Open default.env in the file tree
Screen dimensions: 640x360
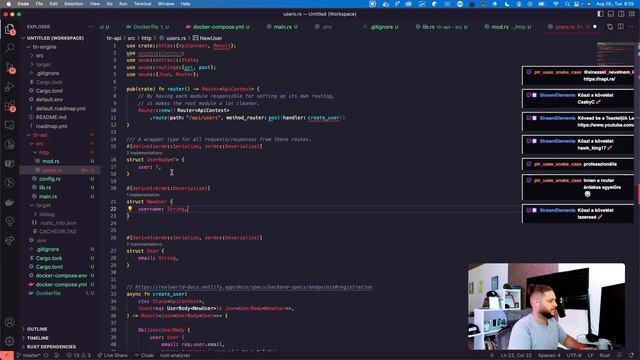49,100
